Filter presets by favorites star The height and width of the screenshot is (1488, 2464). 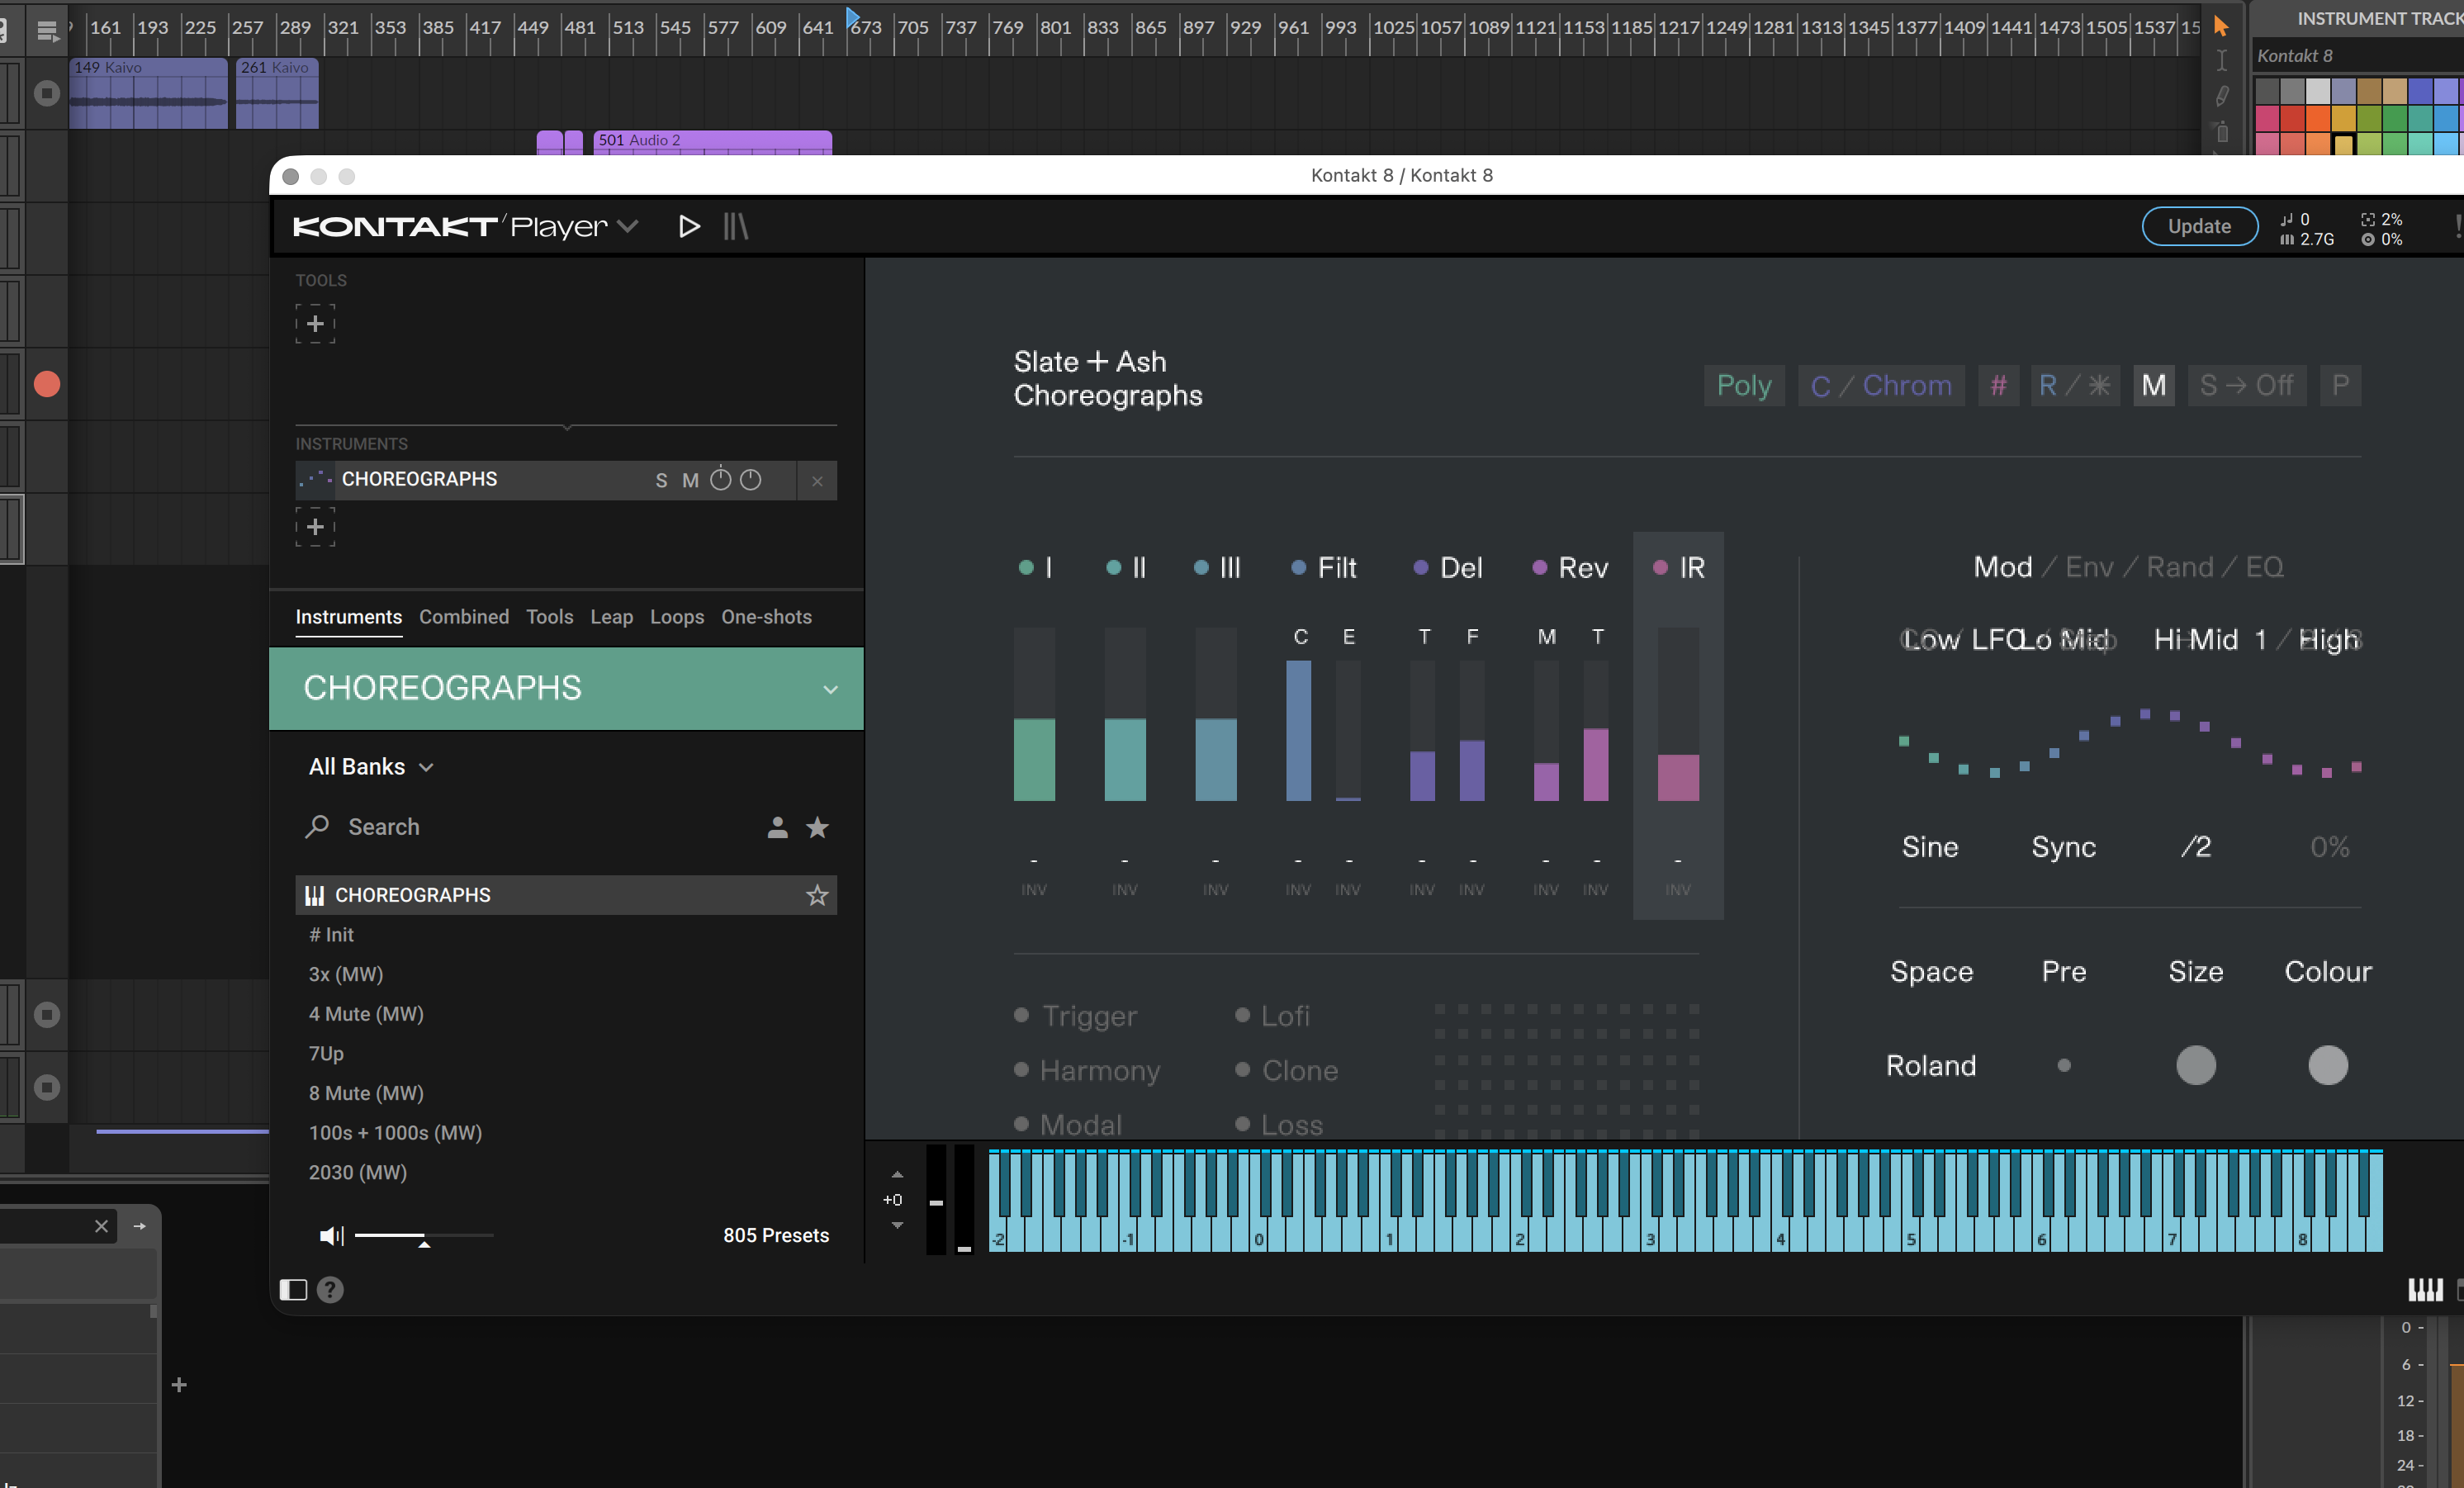pyautogui.click(x=817, y=827)
